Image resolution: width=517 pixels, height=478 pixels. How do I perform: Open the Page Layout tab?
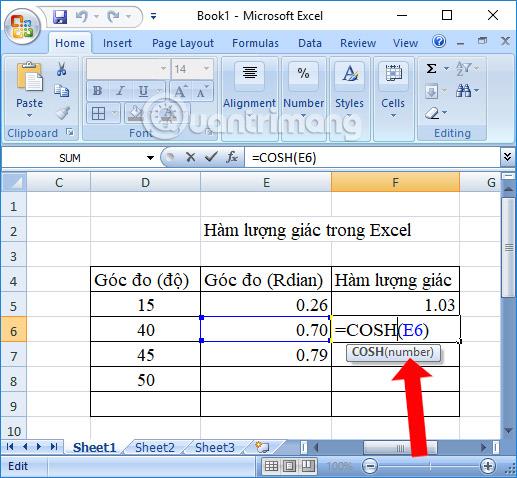click(x=183, y=43)
